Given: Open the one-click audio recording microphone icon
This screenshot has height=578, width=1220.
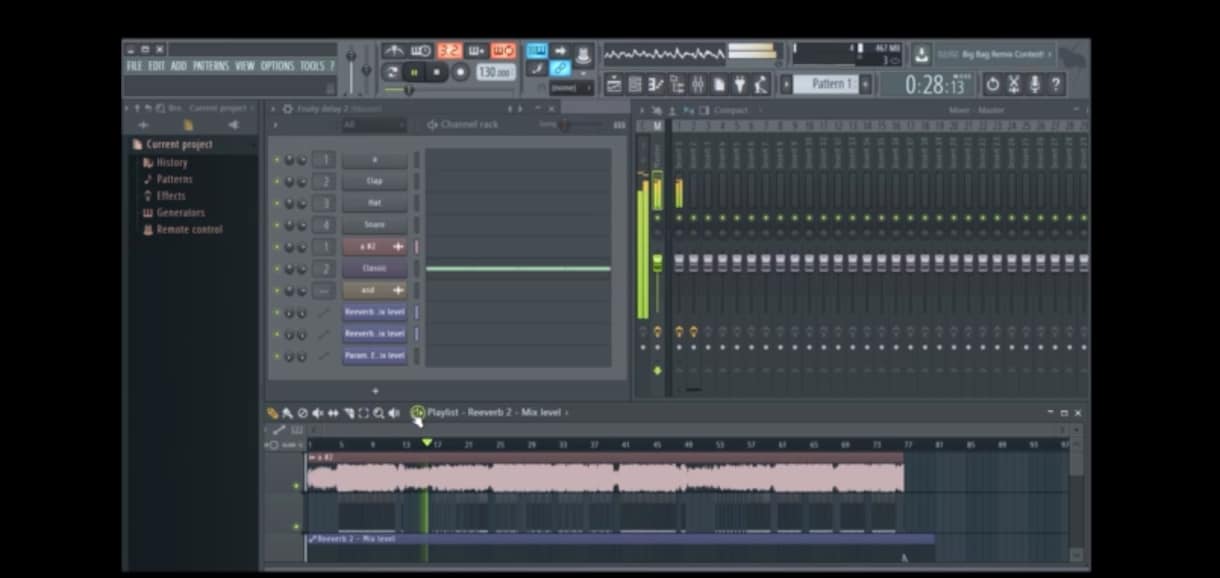Looking at the screenshot, I should point(1035,84).
